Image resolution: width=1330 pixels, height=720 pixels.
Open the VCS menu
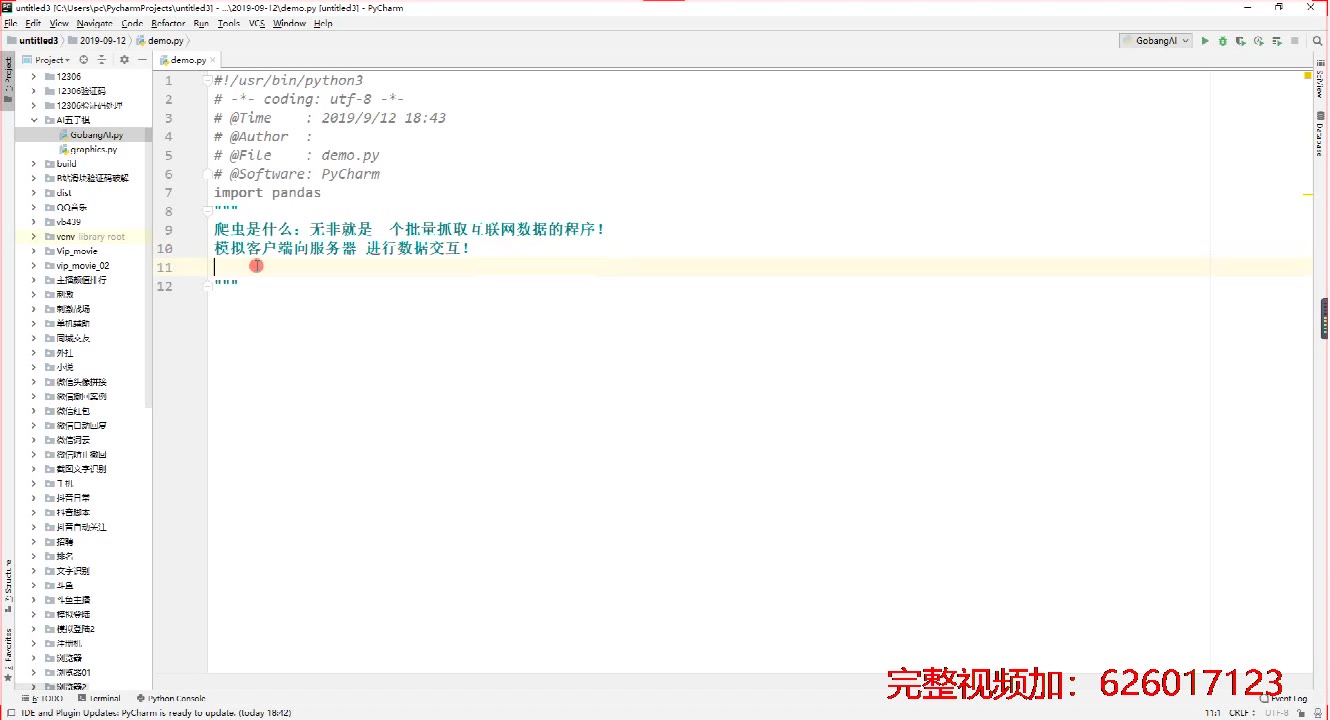point(257,23)
